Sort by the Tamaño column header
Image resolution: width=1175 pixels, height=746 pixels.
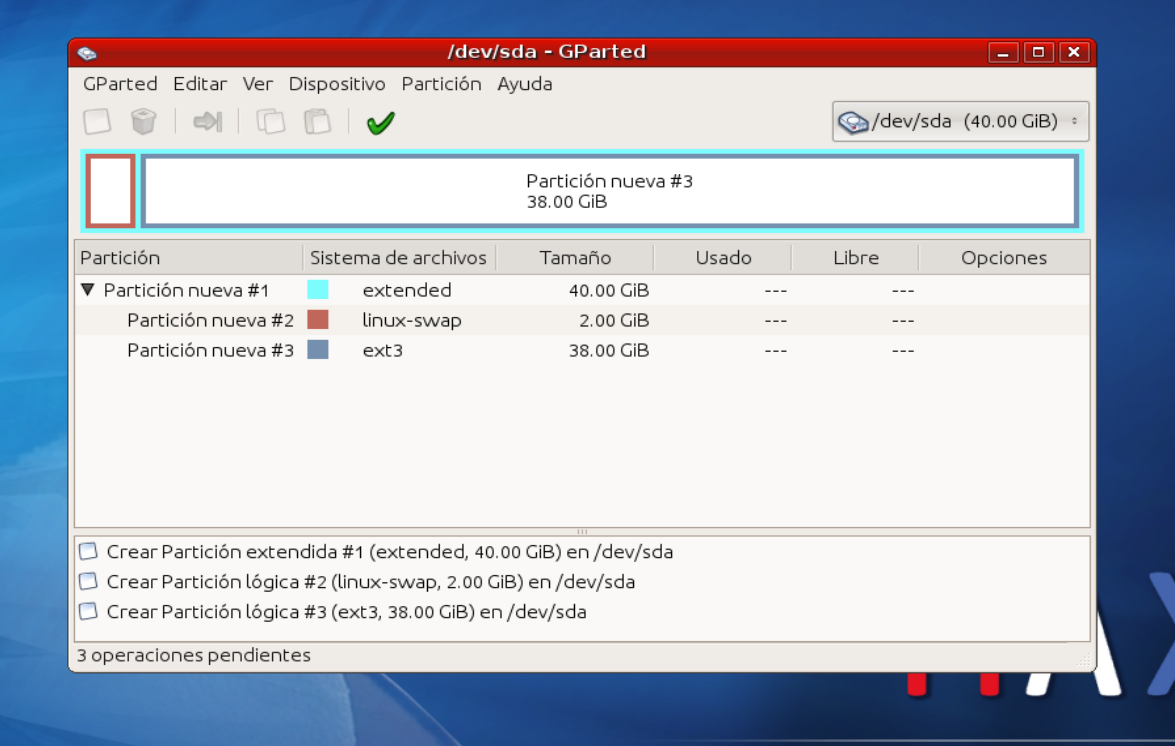(x=575, y=258)
